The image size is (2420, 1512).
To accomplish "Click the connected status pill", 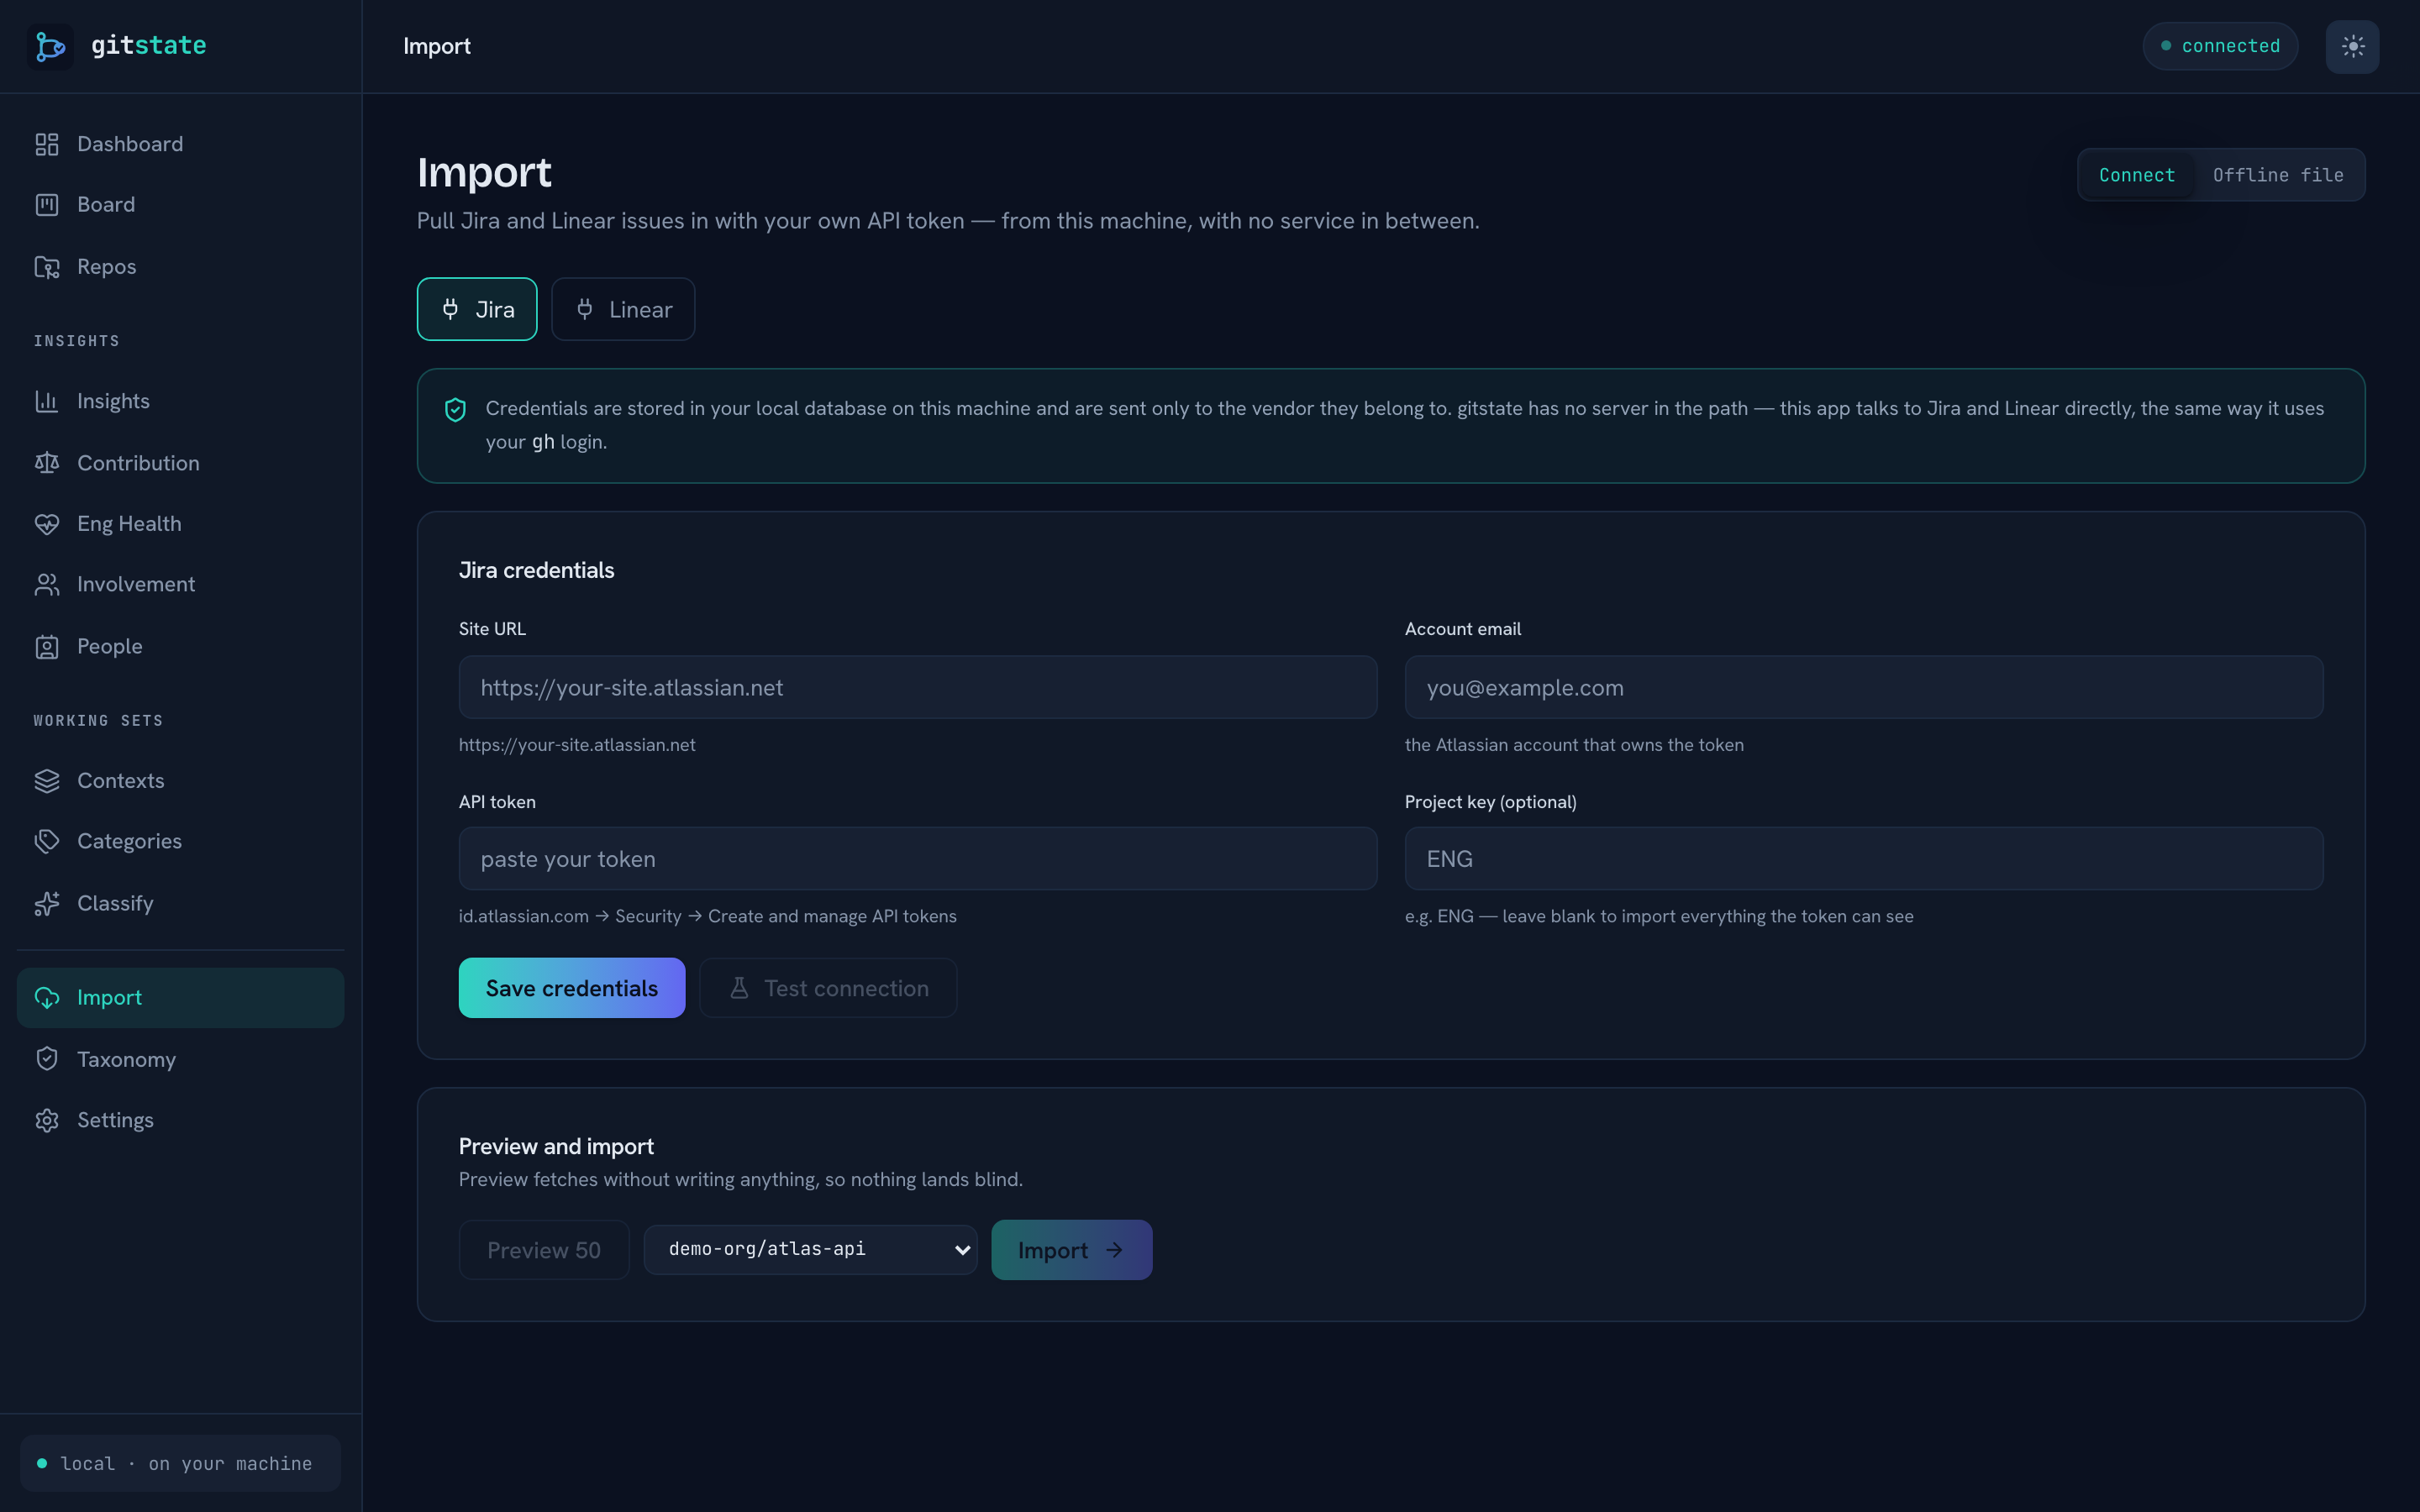I will (x=2220, y=46).
